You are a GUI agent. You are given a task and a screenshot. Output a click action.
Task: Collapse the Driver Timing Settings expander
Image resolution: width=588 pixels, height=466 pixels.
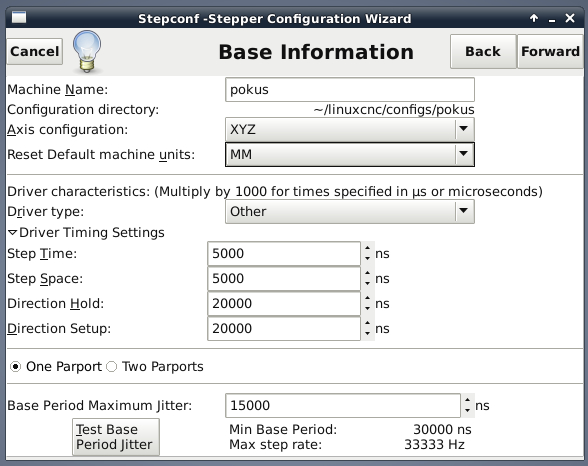12,233
